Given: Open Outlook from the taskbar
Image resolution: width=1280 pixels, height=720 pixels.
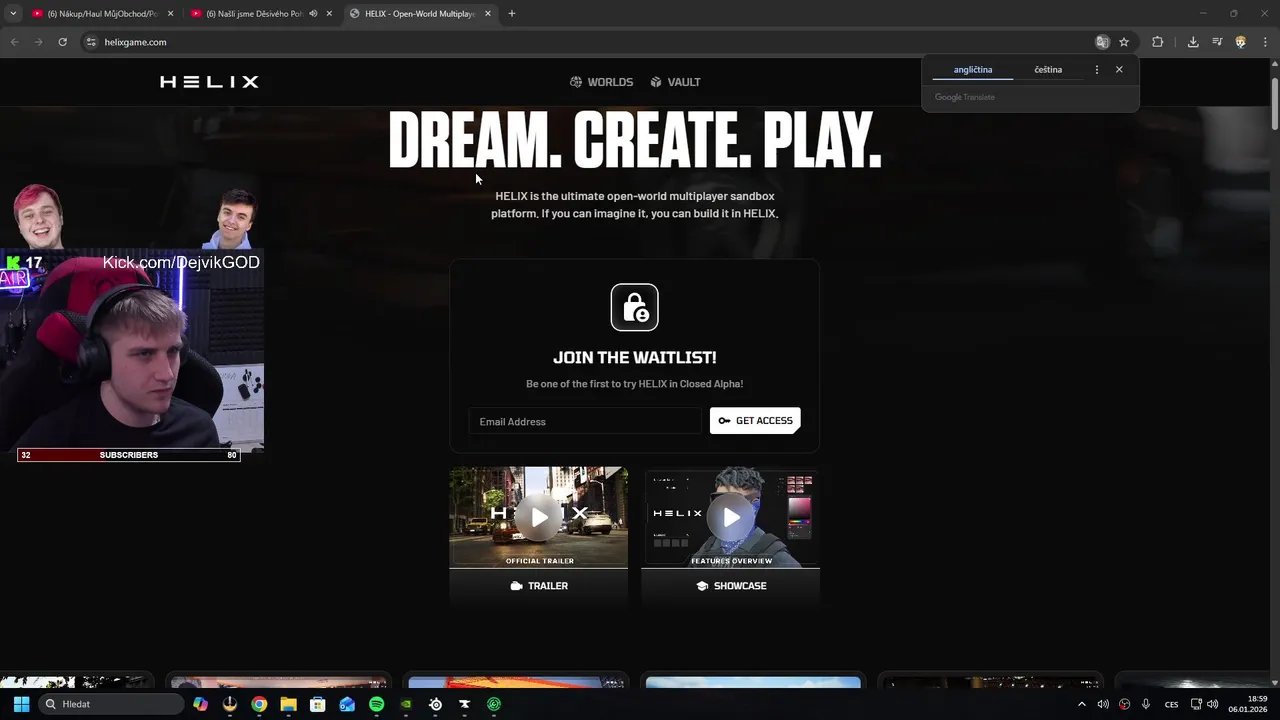Looking at the screenshot, I should pyautogui.click(x=347, y=704).
